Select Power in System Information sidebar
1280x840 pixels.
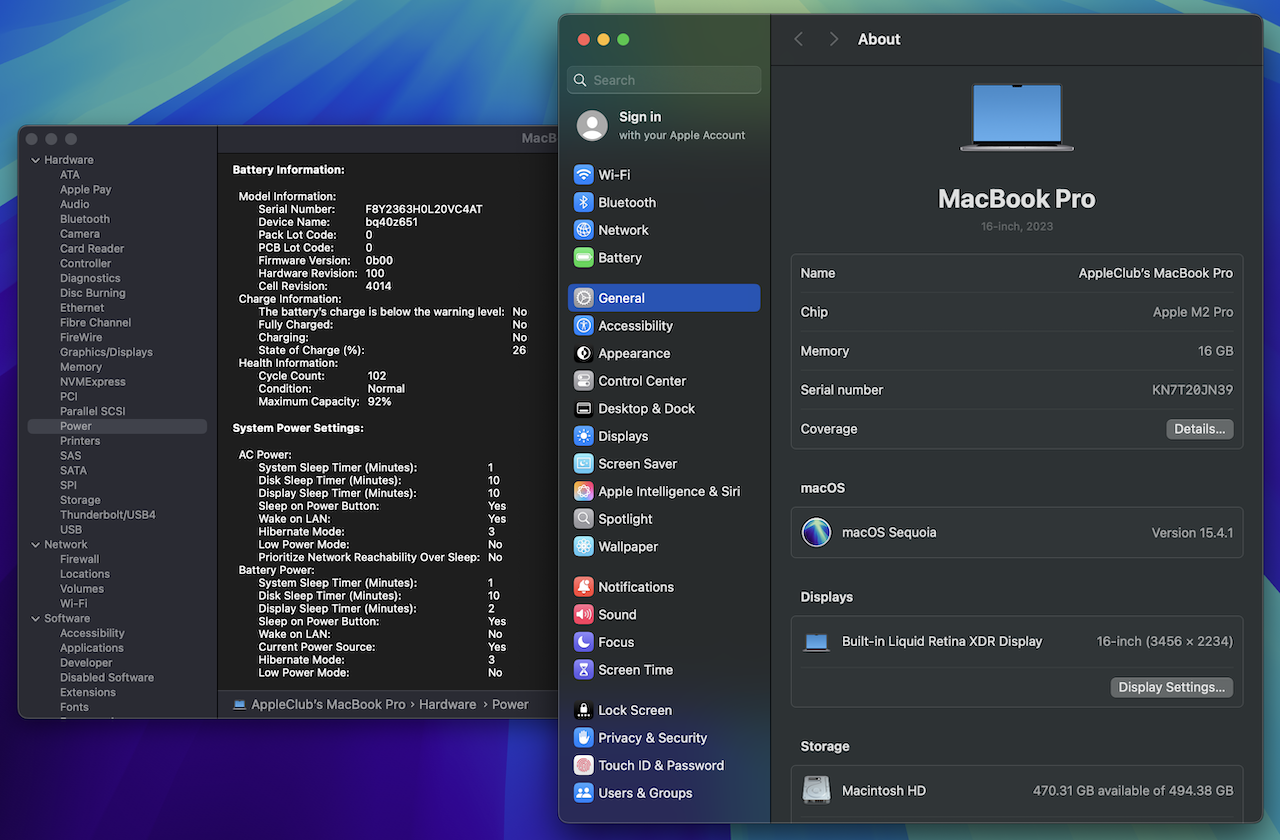click(117, 426)
